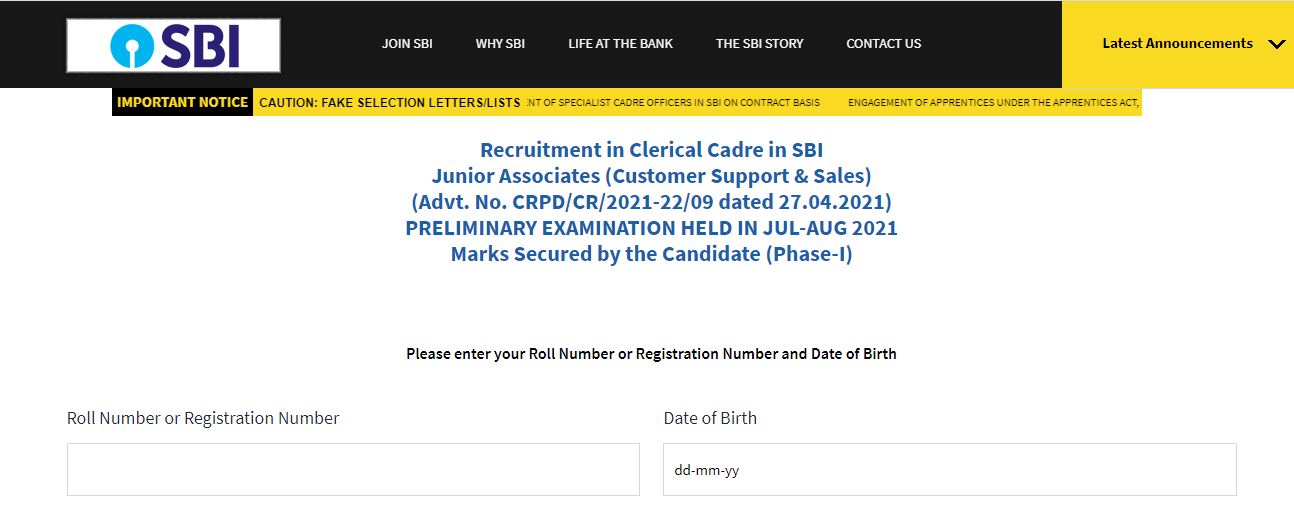Click the Marks Secured by the Candidate heading
This screenshot has width=1294, height=508.
[651, 254]
